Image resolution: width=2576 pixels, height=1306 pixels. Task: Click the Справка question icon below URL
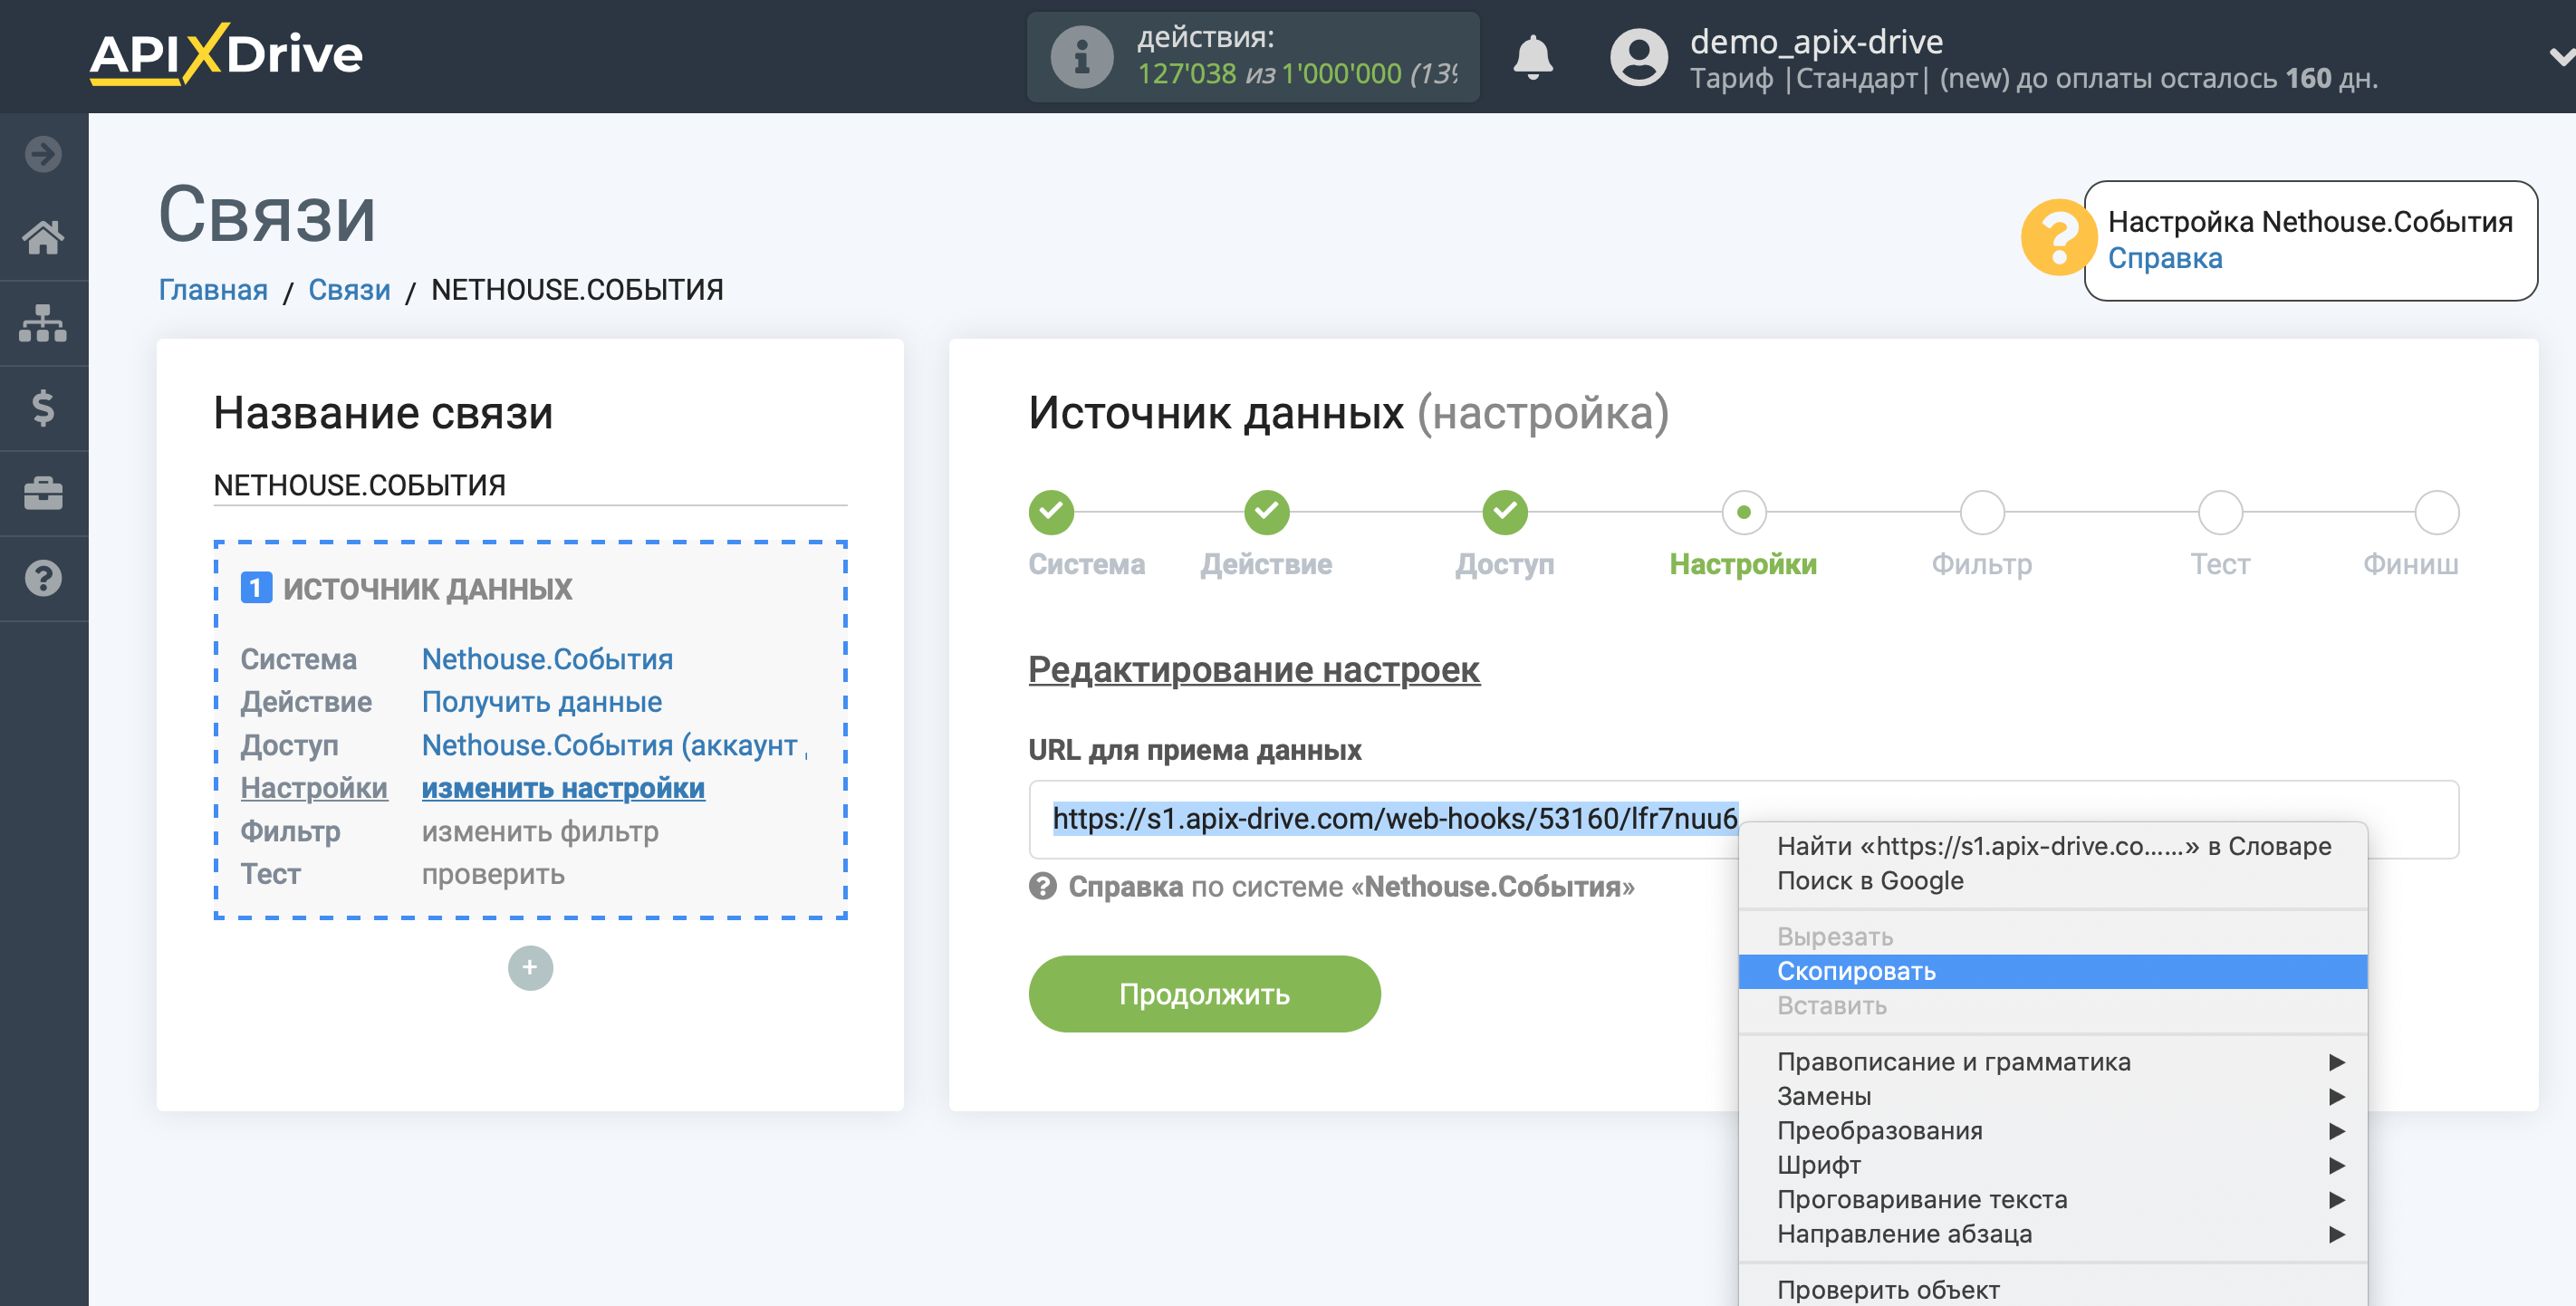pos(1042,886)
